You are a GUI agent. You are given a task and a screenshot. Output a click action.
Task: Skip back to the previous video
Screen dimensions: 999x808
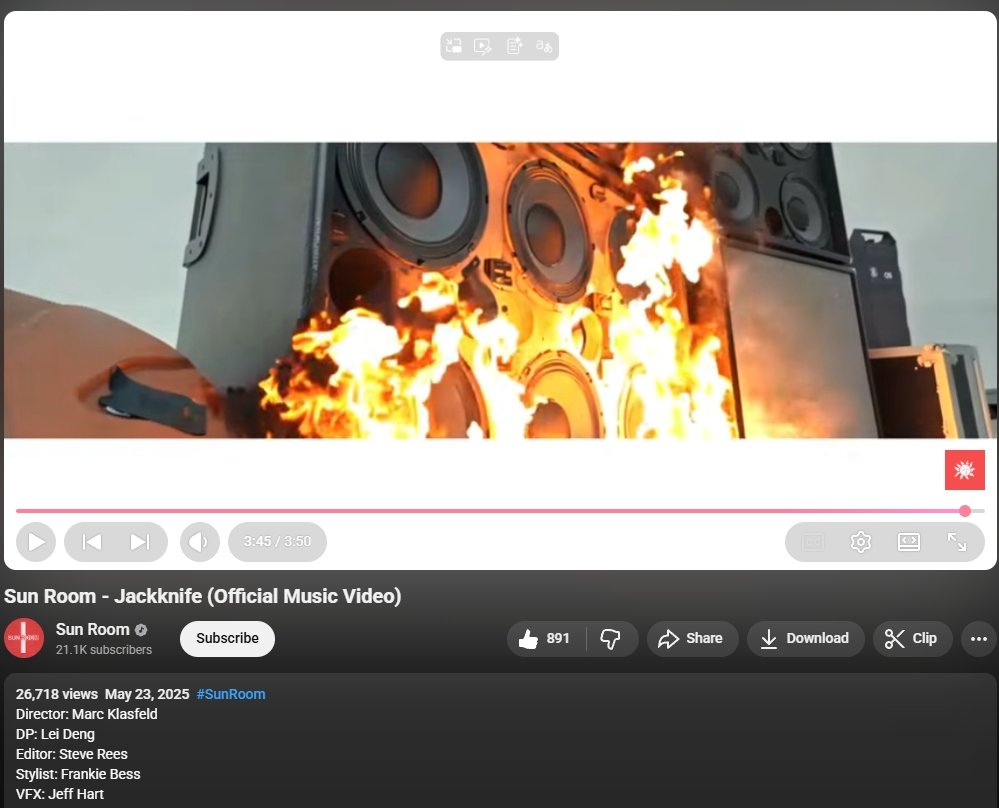[92, 542]
